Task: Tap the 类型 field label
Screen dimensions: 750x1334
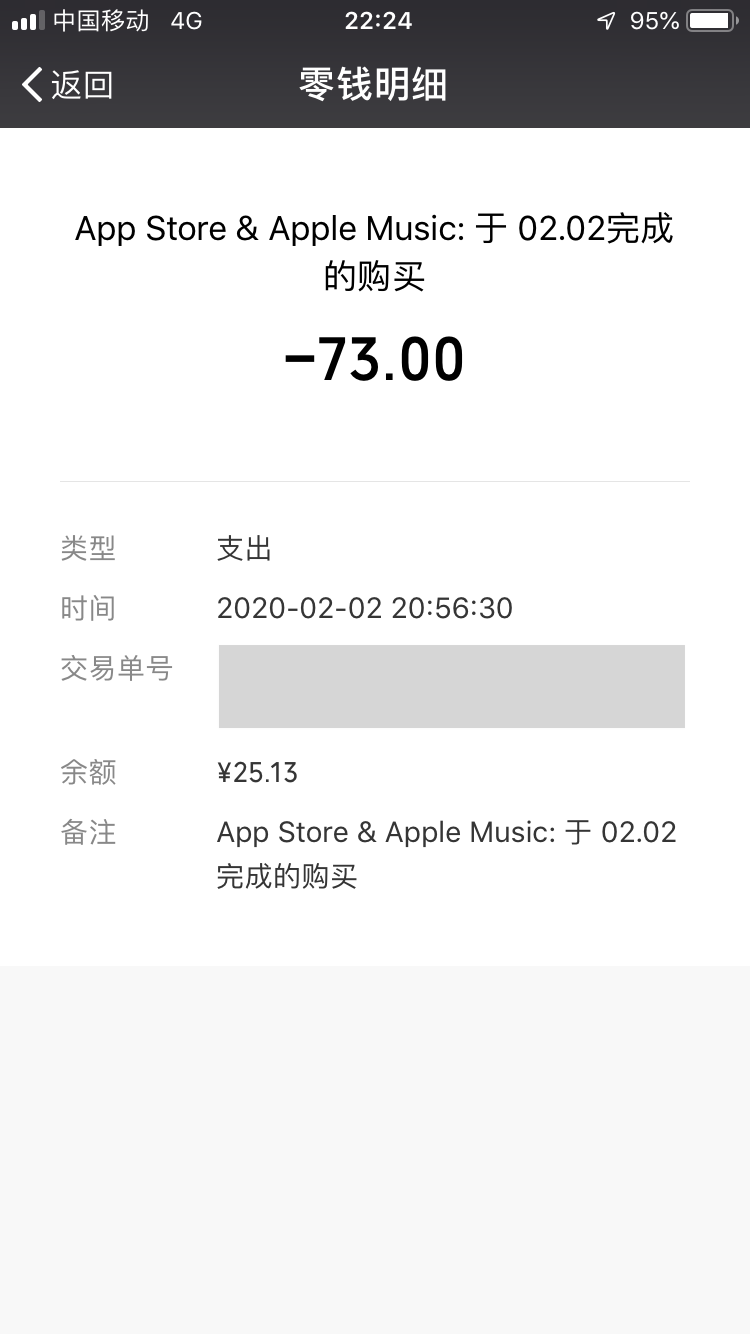Action: point(88,548)
